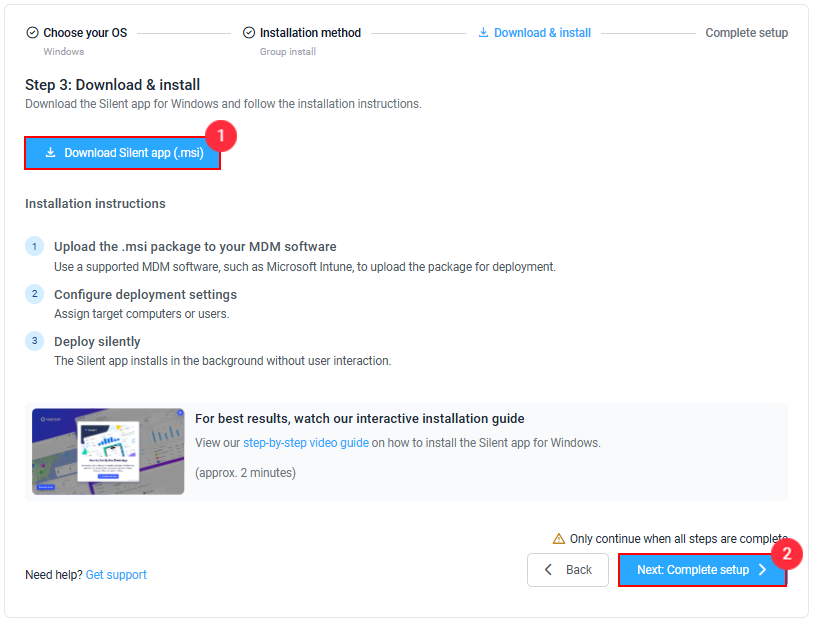This screenshot has width=813, height=626.
Task: Open the step-by-step video guide link
Action: coord(306,443)
